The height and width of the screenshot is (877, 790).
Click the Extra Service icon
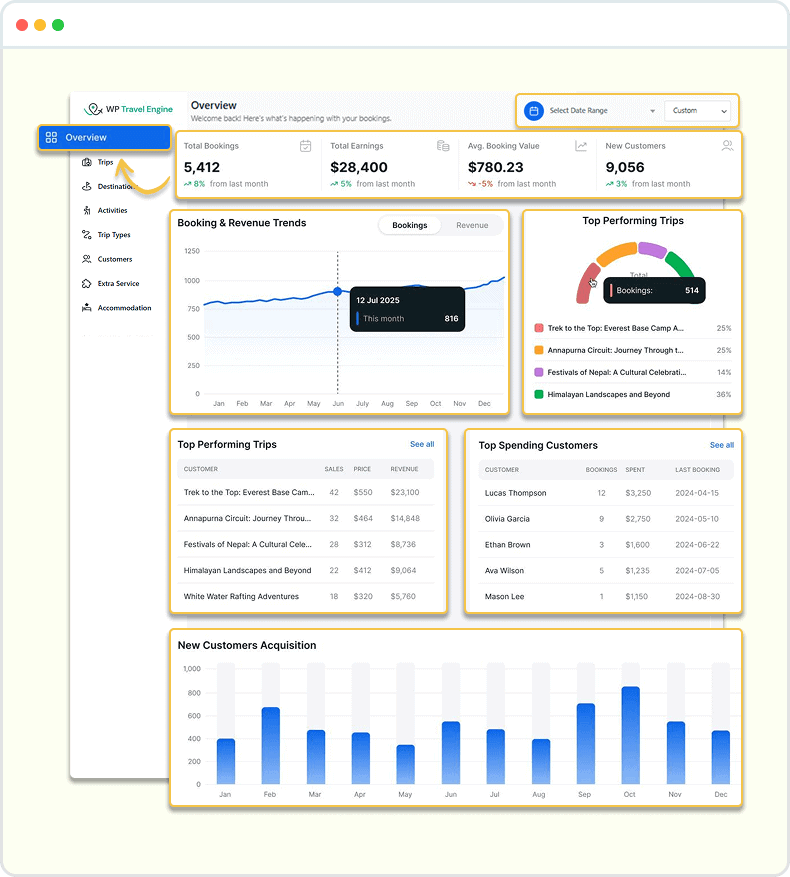pos(87,284)
